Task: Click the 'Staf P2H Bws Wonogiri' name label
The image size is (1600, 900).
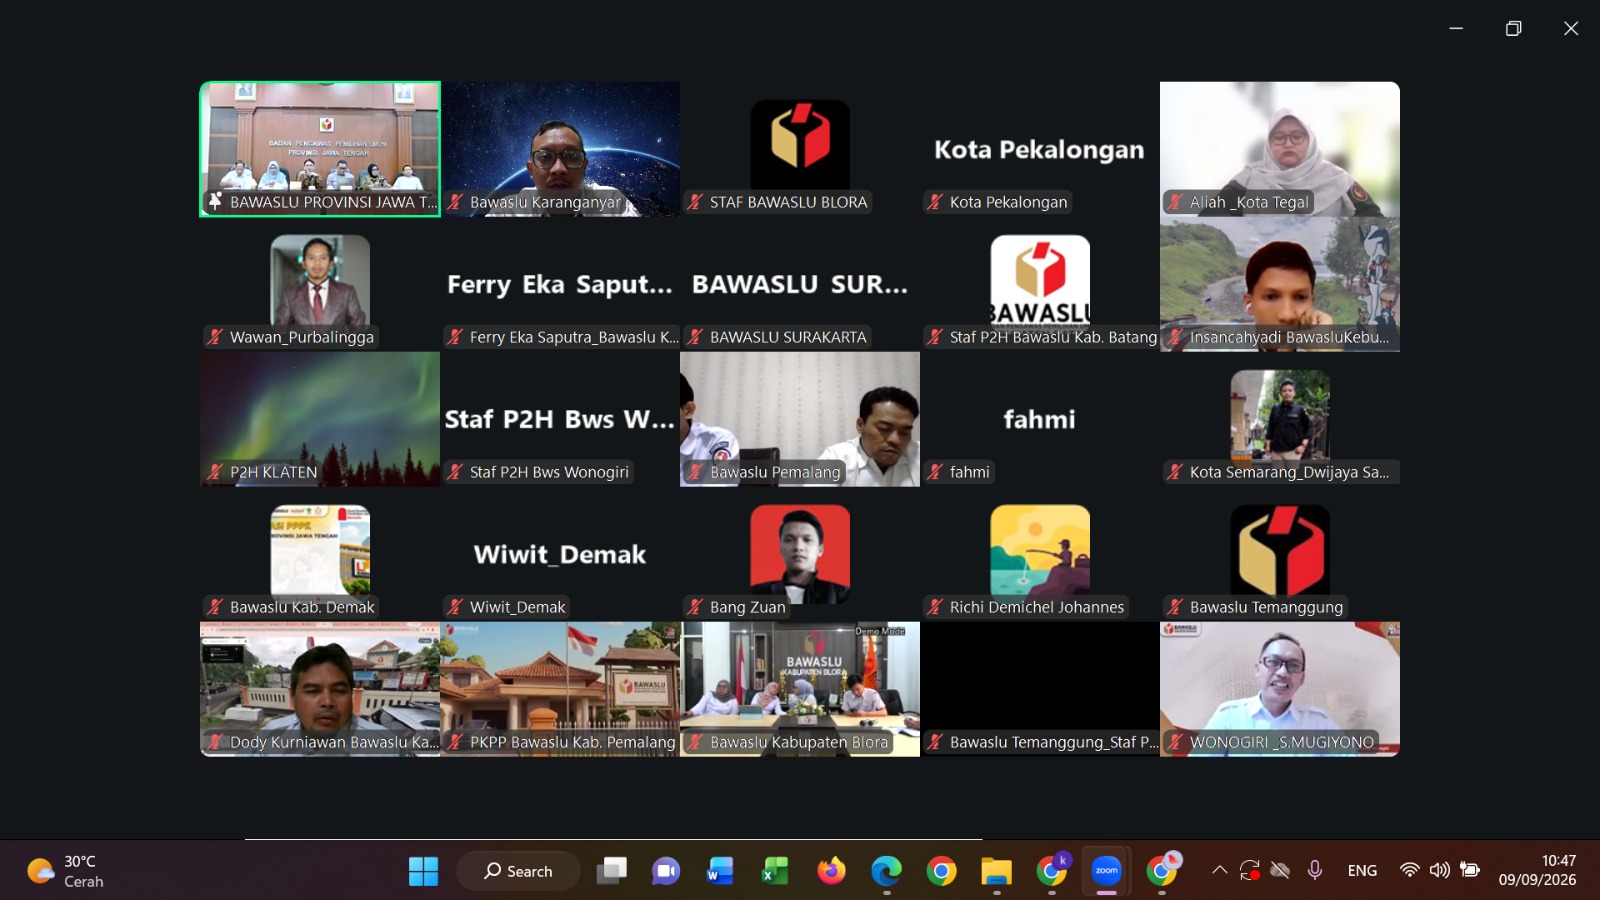Action: click(549, 472)
